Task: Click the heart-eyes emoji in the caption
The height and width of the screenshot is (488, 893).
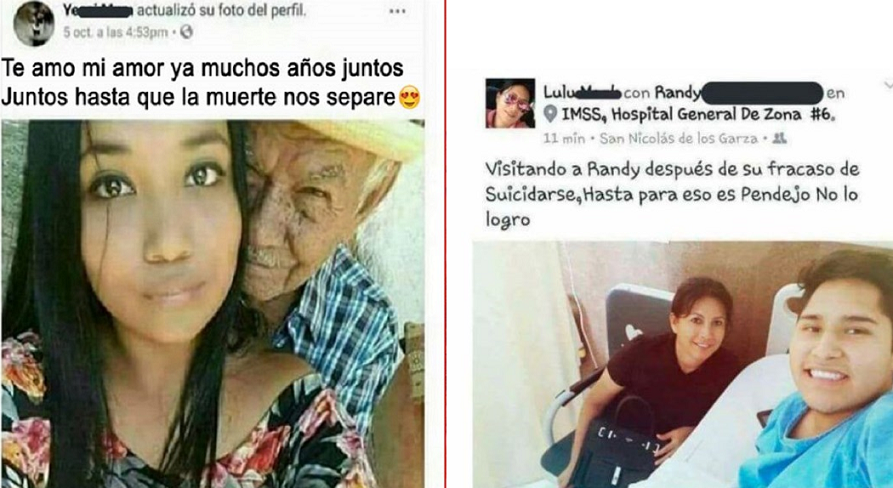Action: point(409,97)
